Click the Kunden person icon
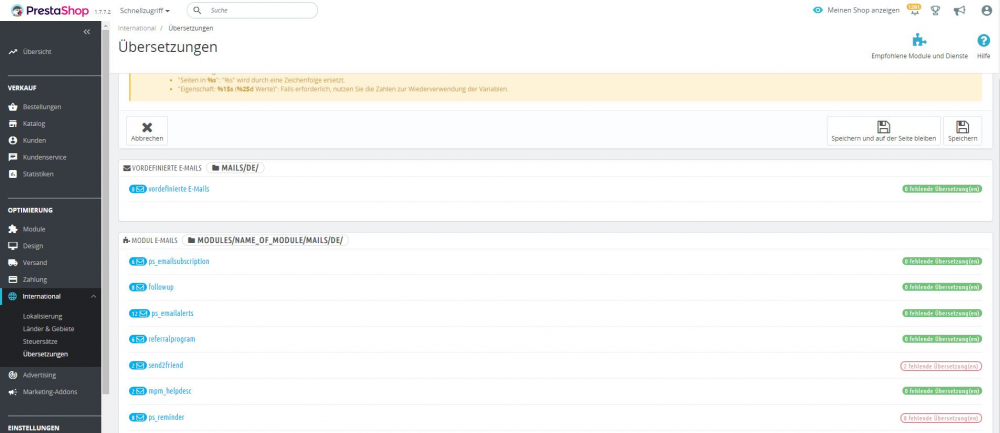This screenshot has height=433, width=1000. (13, 140)
